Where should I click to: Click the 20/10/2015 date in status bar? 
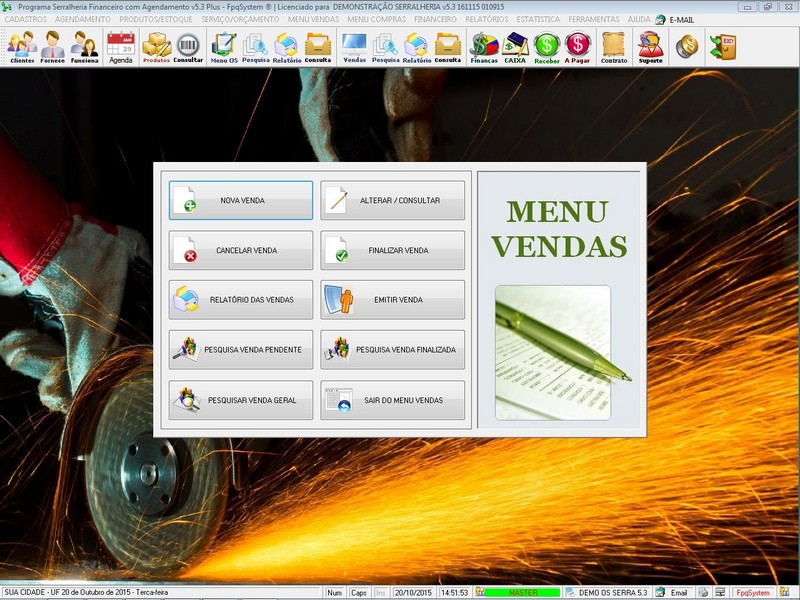pyautogui.click(x=413, y=592)
